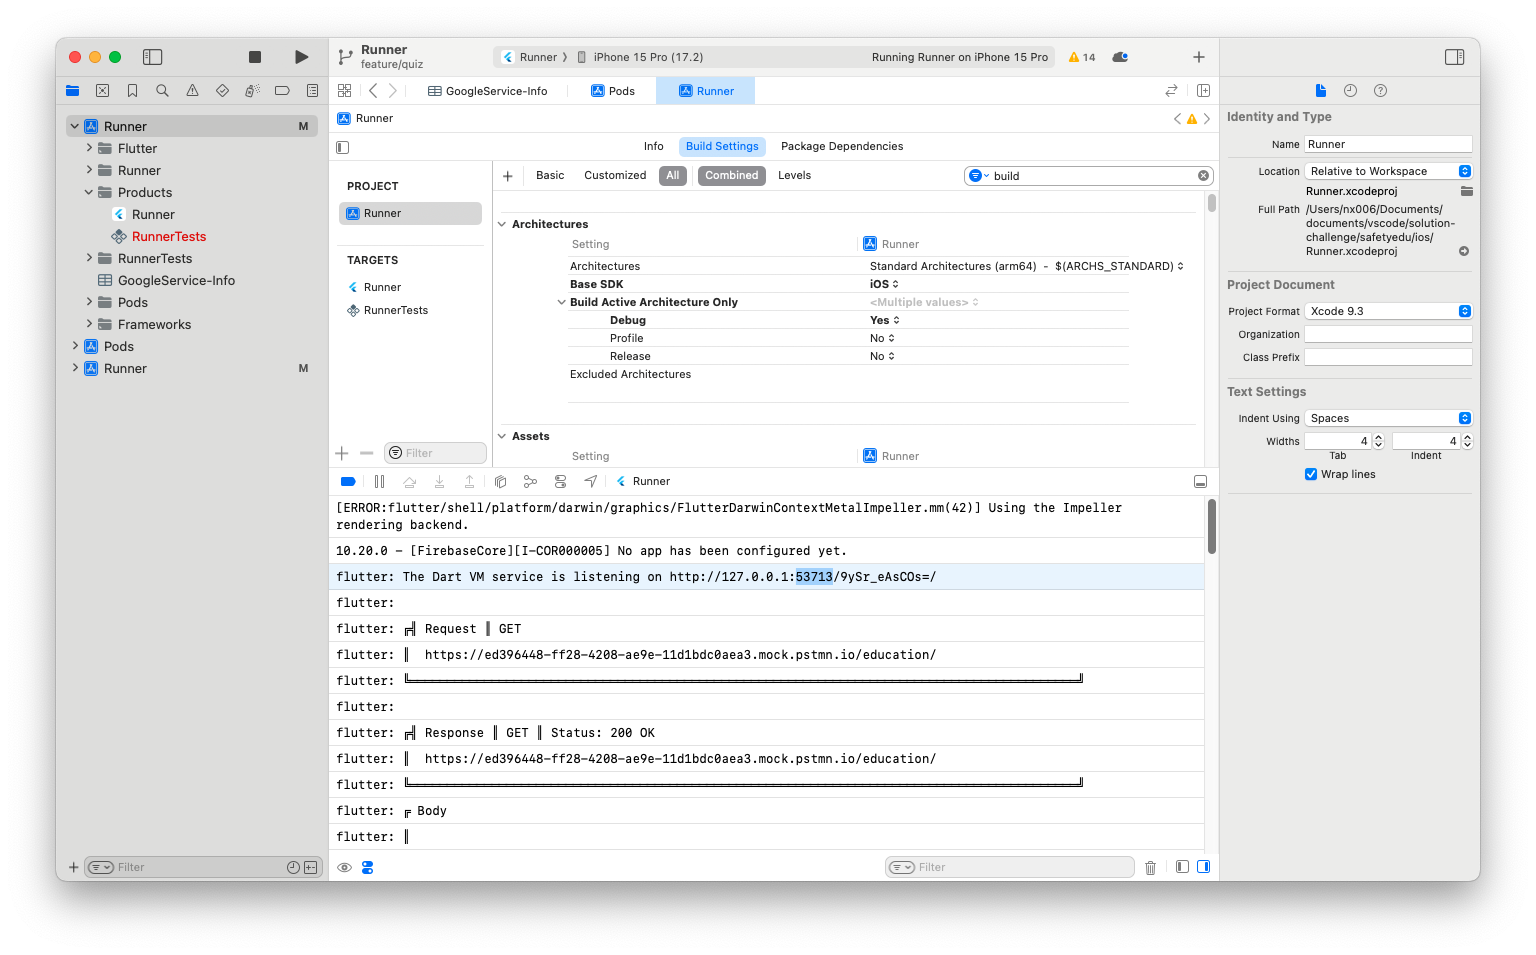This screenshot has width=1536, height=955.
Task: Go forward in editor history
Action: tap(393, 90)
